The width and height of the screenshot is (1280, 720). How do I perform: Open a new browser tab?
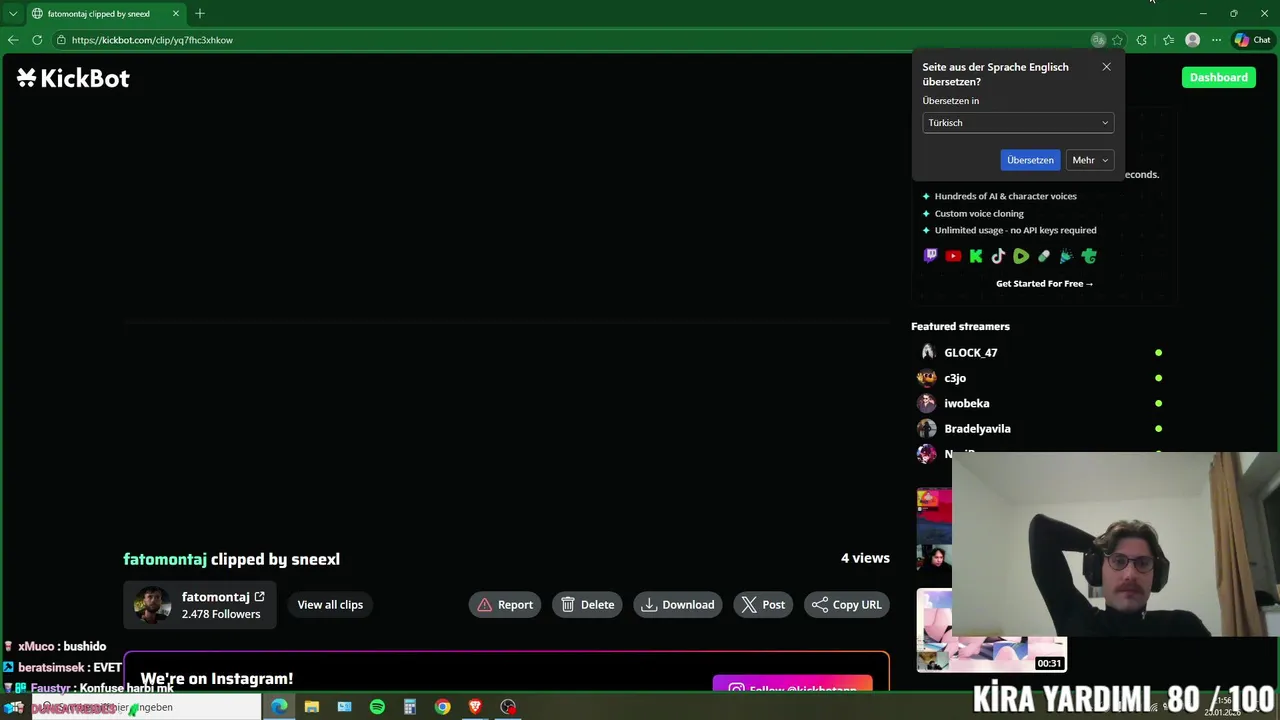click(200, 14)
